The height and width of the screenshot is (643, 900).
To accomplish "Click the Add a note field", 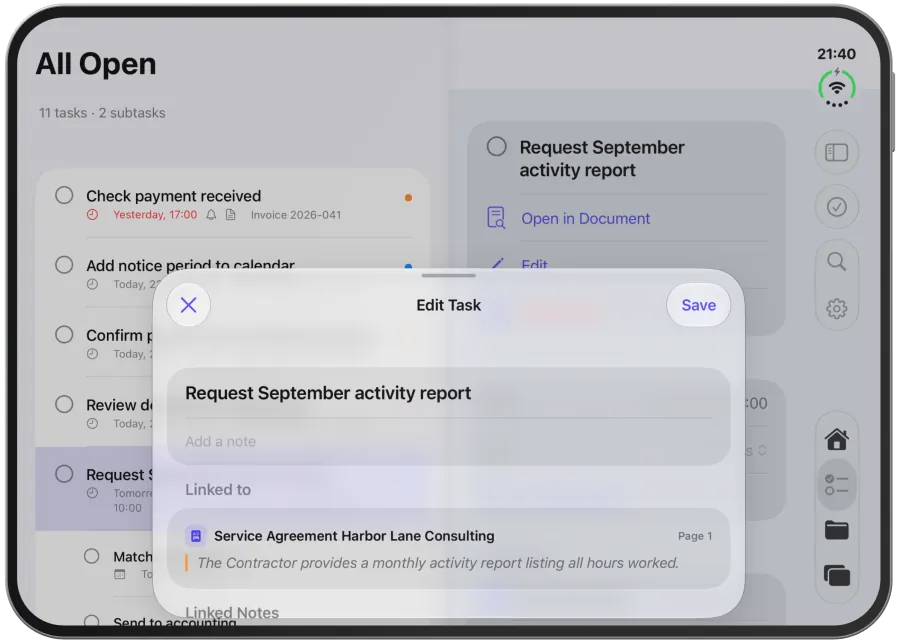I will (x=448, y=441).
